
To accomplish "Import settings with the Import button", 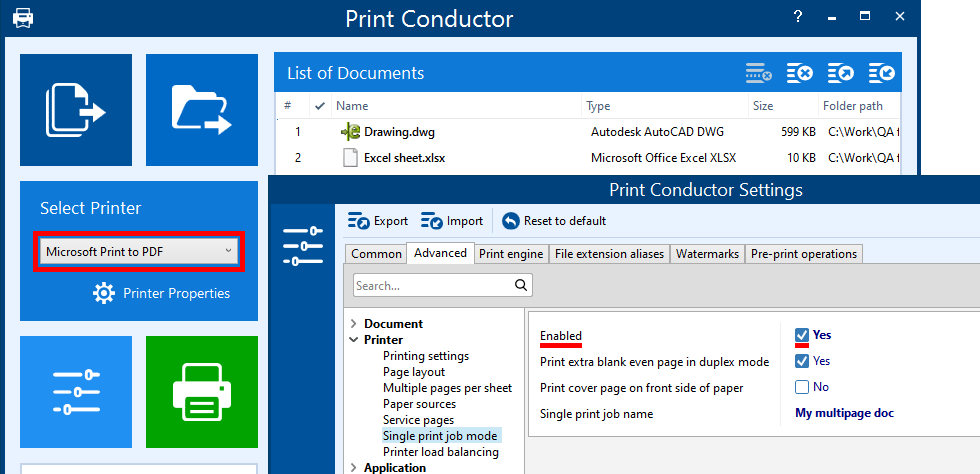I will coord(452,221).
